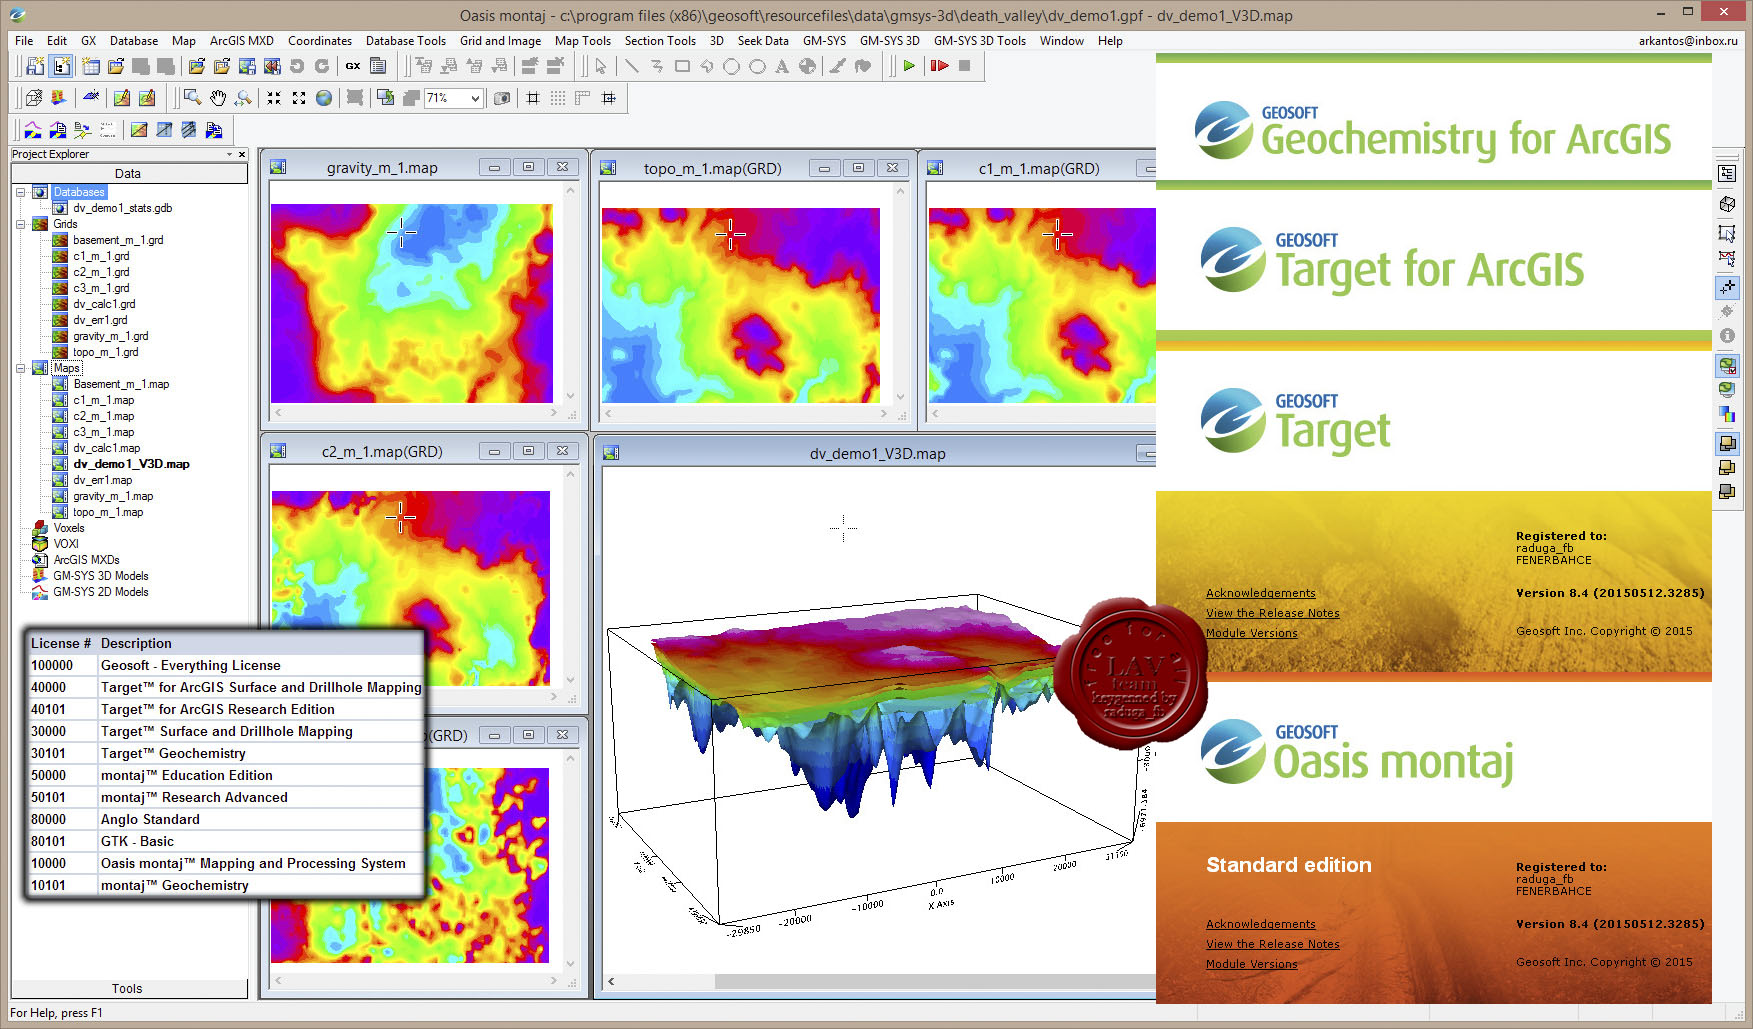Click Module Versions link in the yellow Target panel
Image resolution: width=1753 pixels, height=1029 pixels.
[x=1251, y=633]
